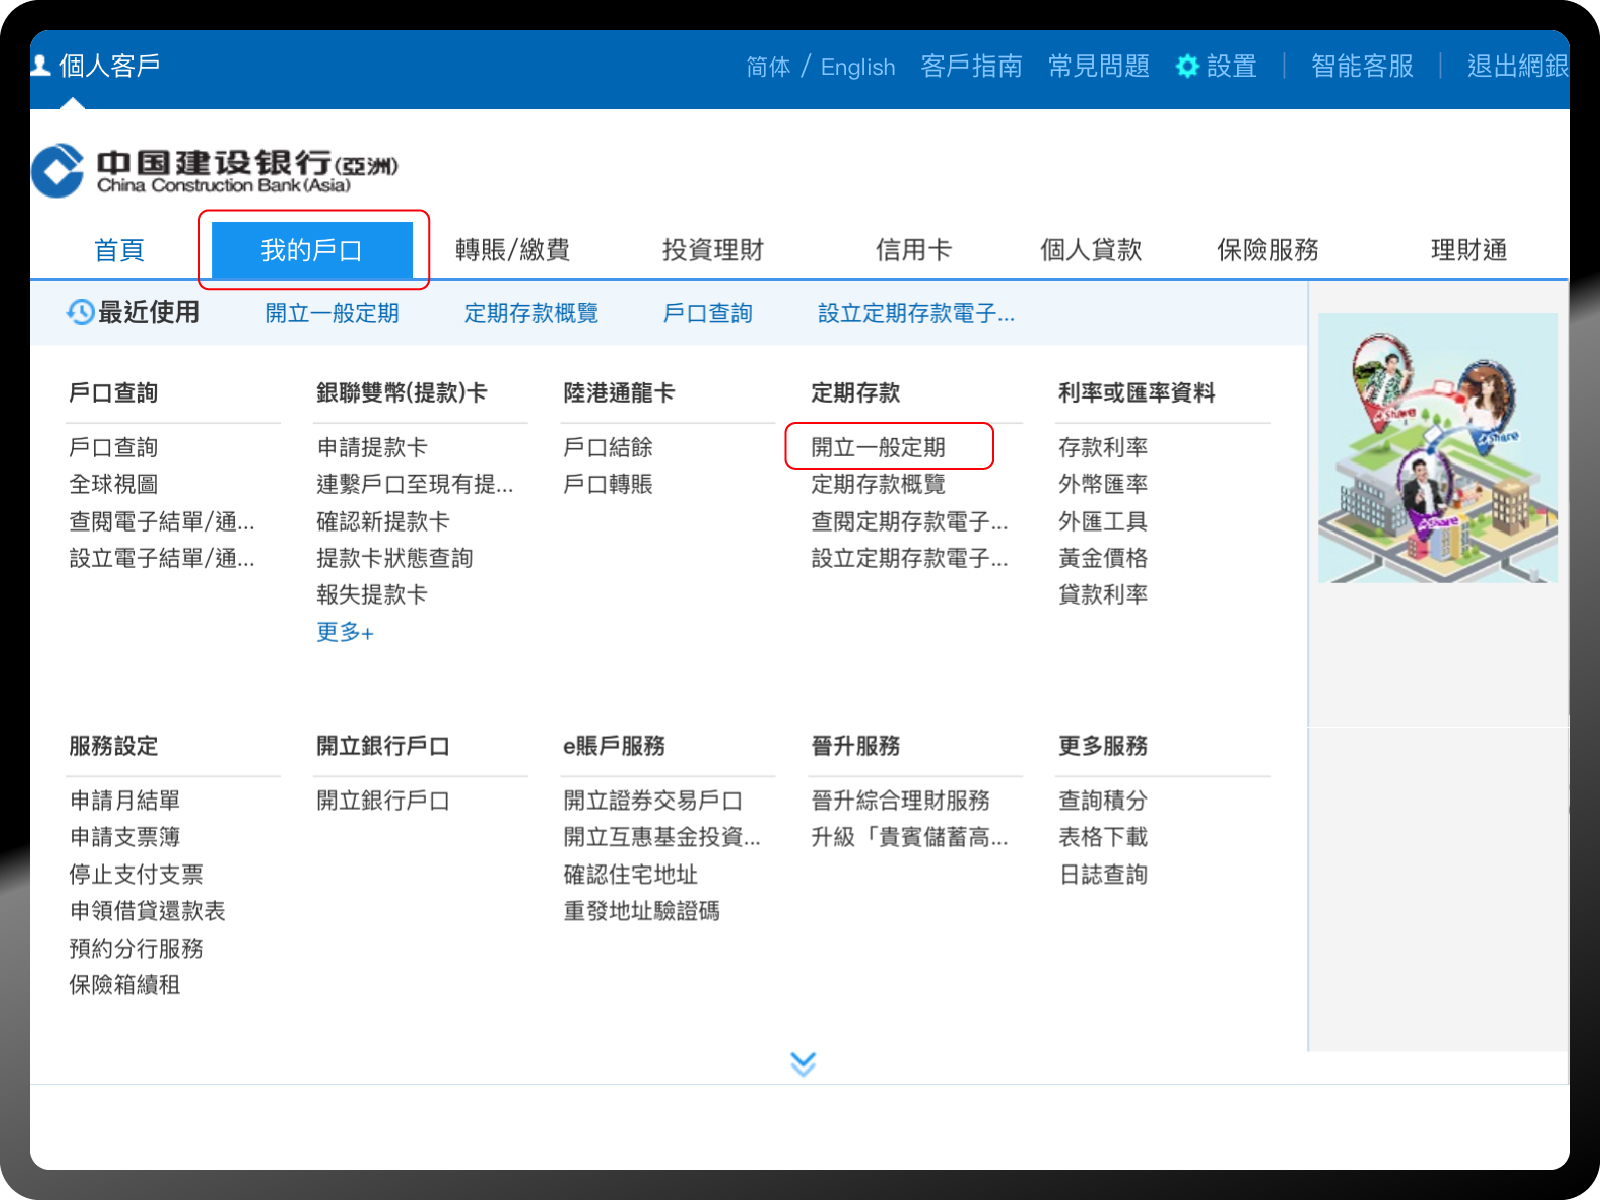Switch to the 轉賬/繳費 tab
The image size is (1600, 1200).
tap(512, 250)
